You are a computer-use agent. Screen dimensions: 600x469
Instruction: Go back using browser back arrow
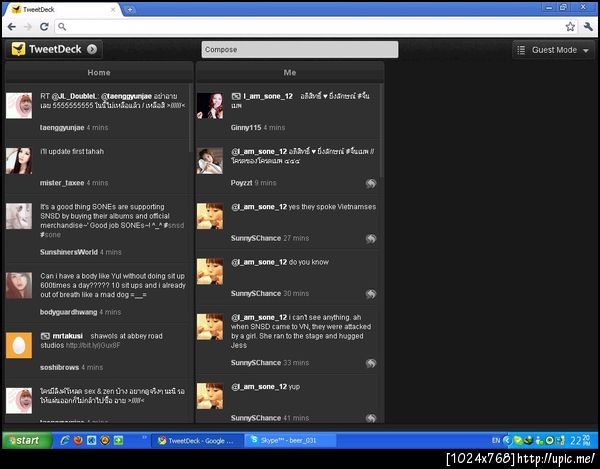pos(12,26)
